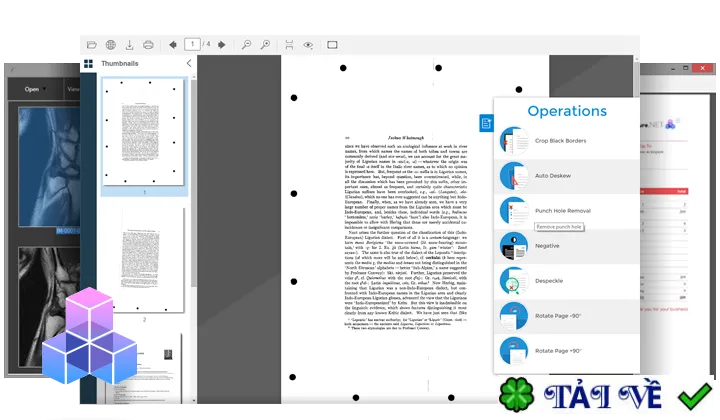Screen dimensions: 720x420
Task: Maximize the right background window
Action: (686, 68)
